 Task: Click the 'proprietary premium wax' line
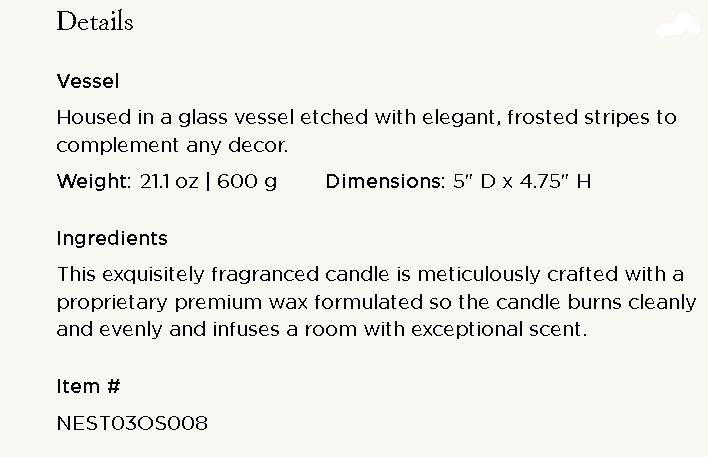click(x=377, y=302)
